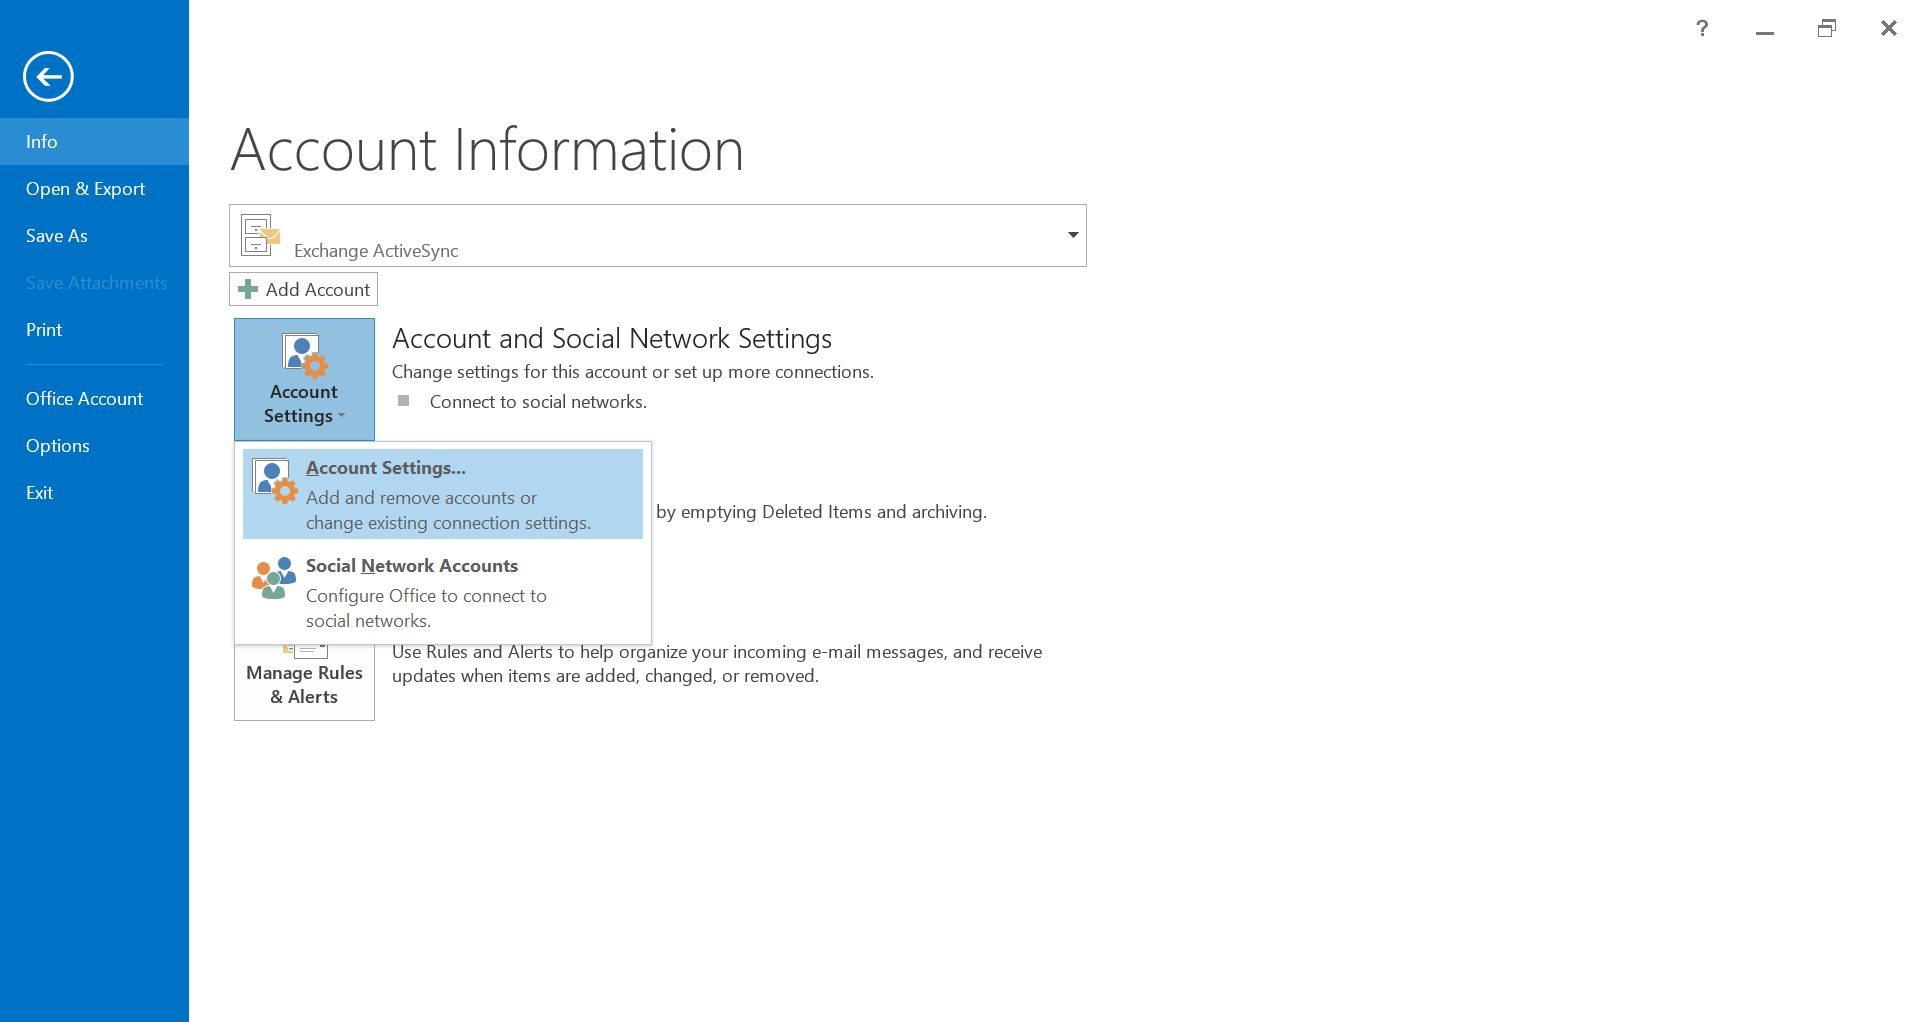Image resolution: width=1920 pixels, height=1022 pixels.
Task: Expand the account selector dropdown arrow
Action: 1072,236
